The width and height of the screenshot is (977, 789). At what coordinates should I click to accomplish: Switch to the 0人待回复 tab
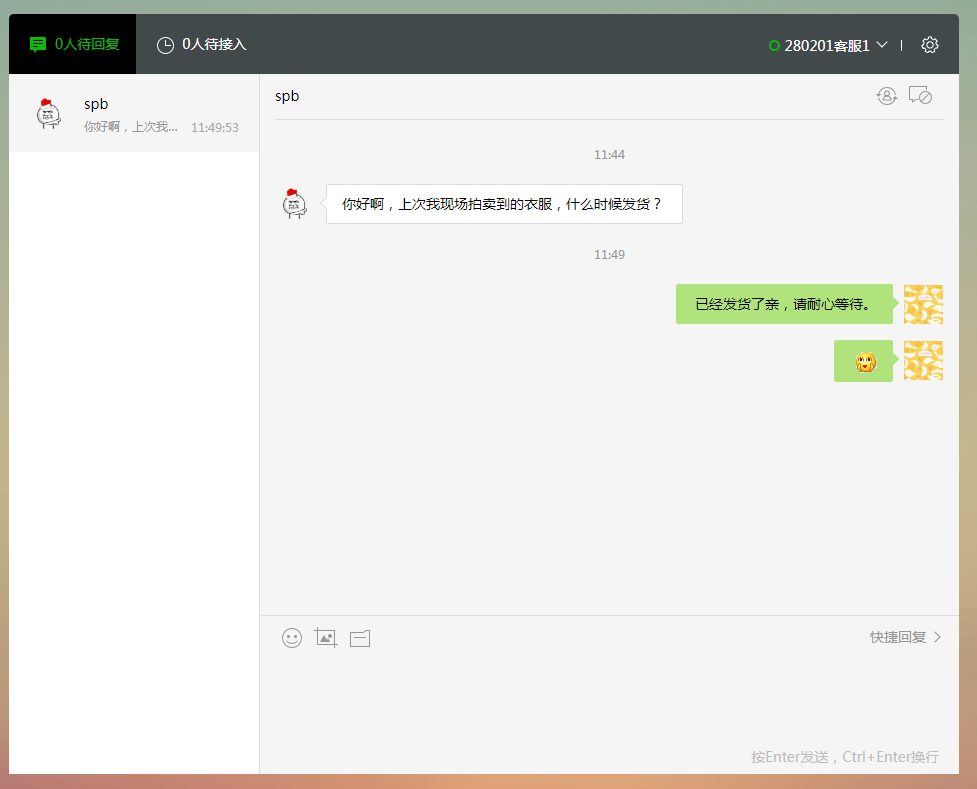click(x=72, y=44)
